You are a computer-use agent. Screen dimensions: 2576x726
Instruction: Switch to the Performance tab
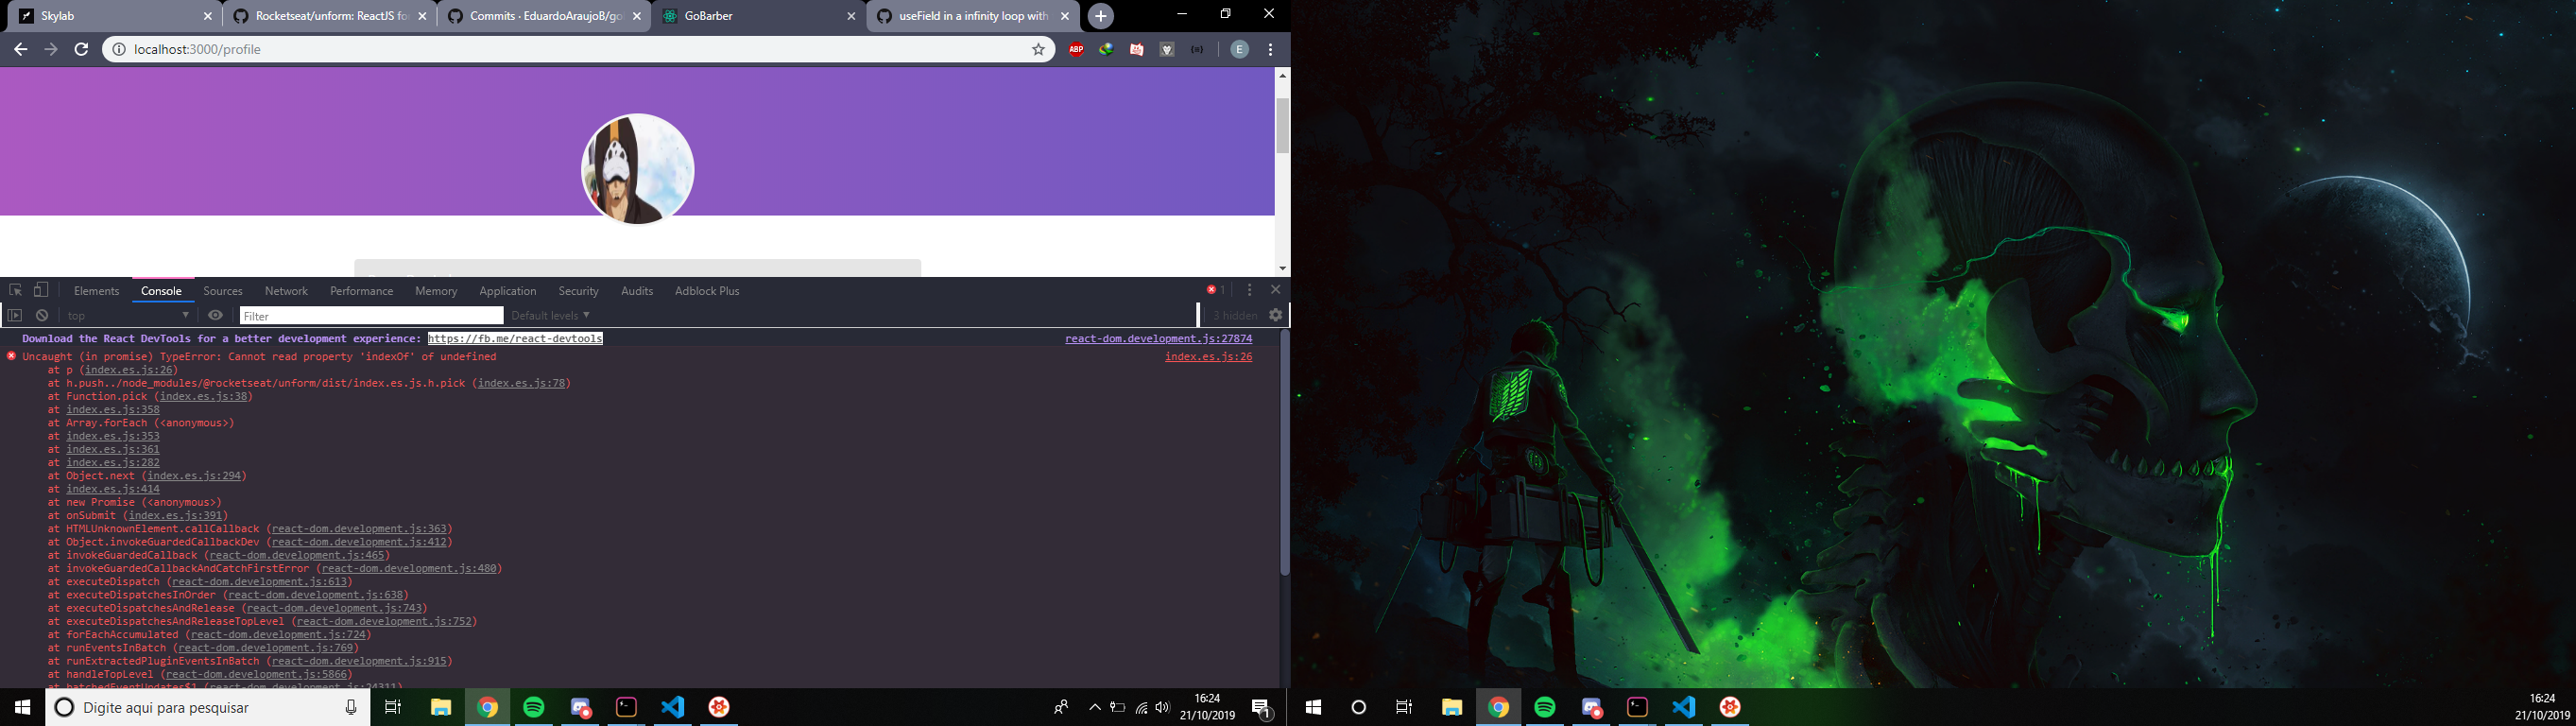click(x=361, y=291)
